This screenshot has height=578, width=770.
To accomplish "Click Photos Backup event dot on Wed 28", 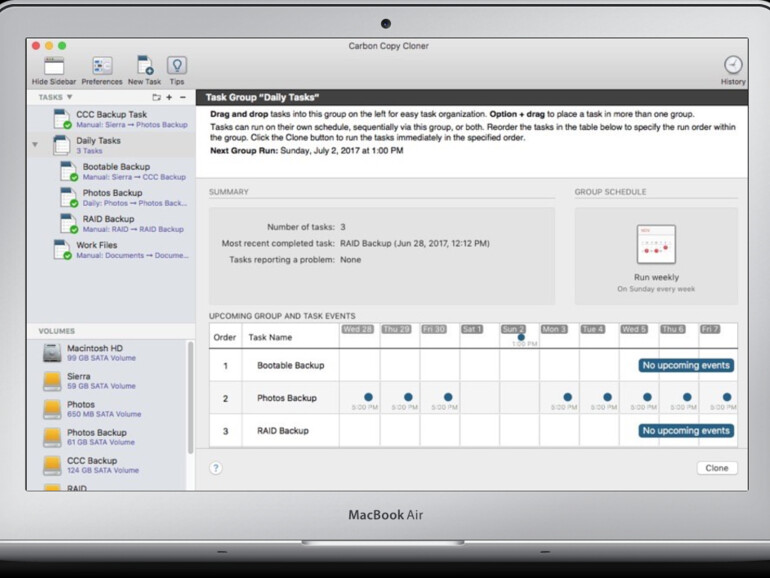I will tap(368, 397).
